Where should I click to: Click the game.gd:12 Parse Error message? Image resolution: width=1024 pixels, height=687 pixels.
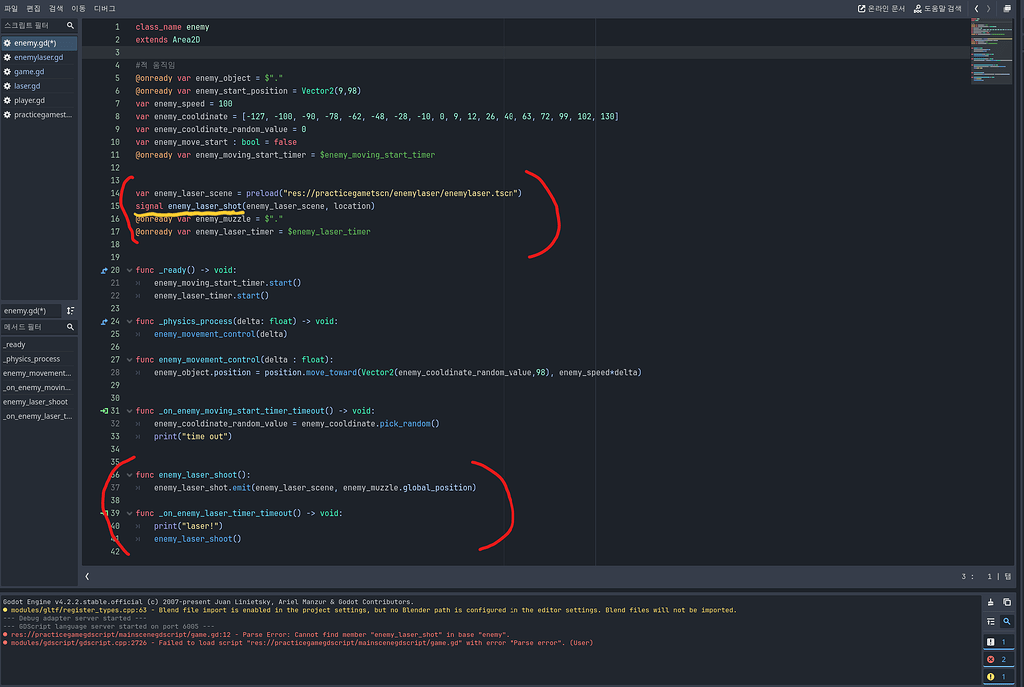click(259, 635)
